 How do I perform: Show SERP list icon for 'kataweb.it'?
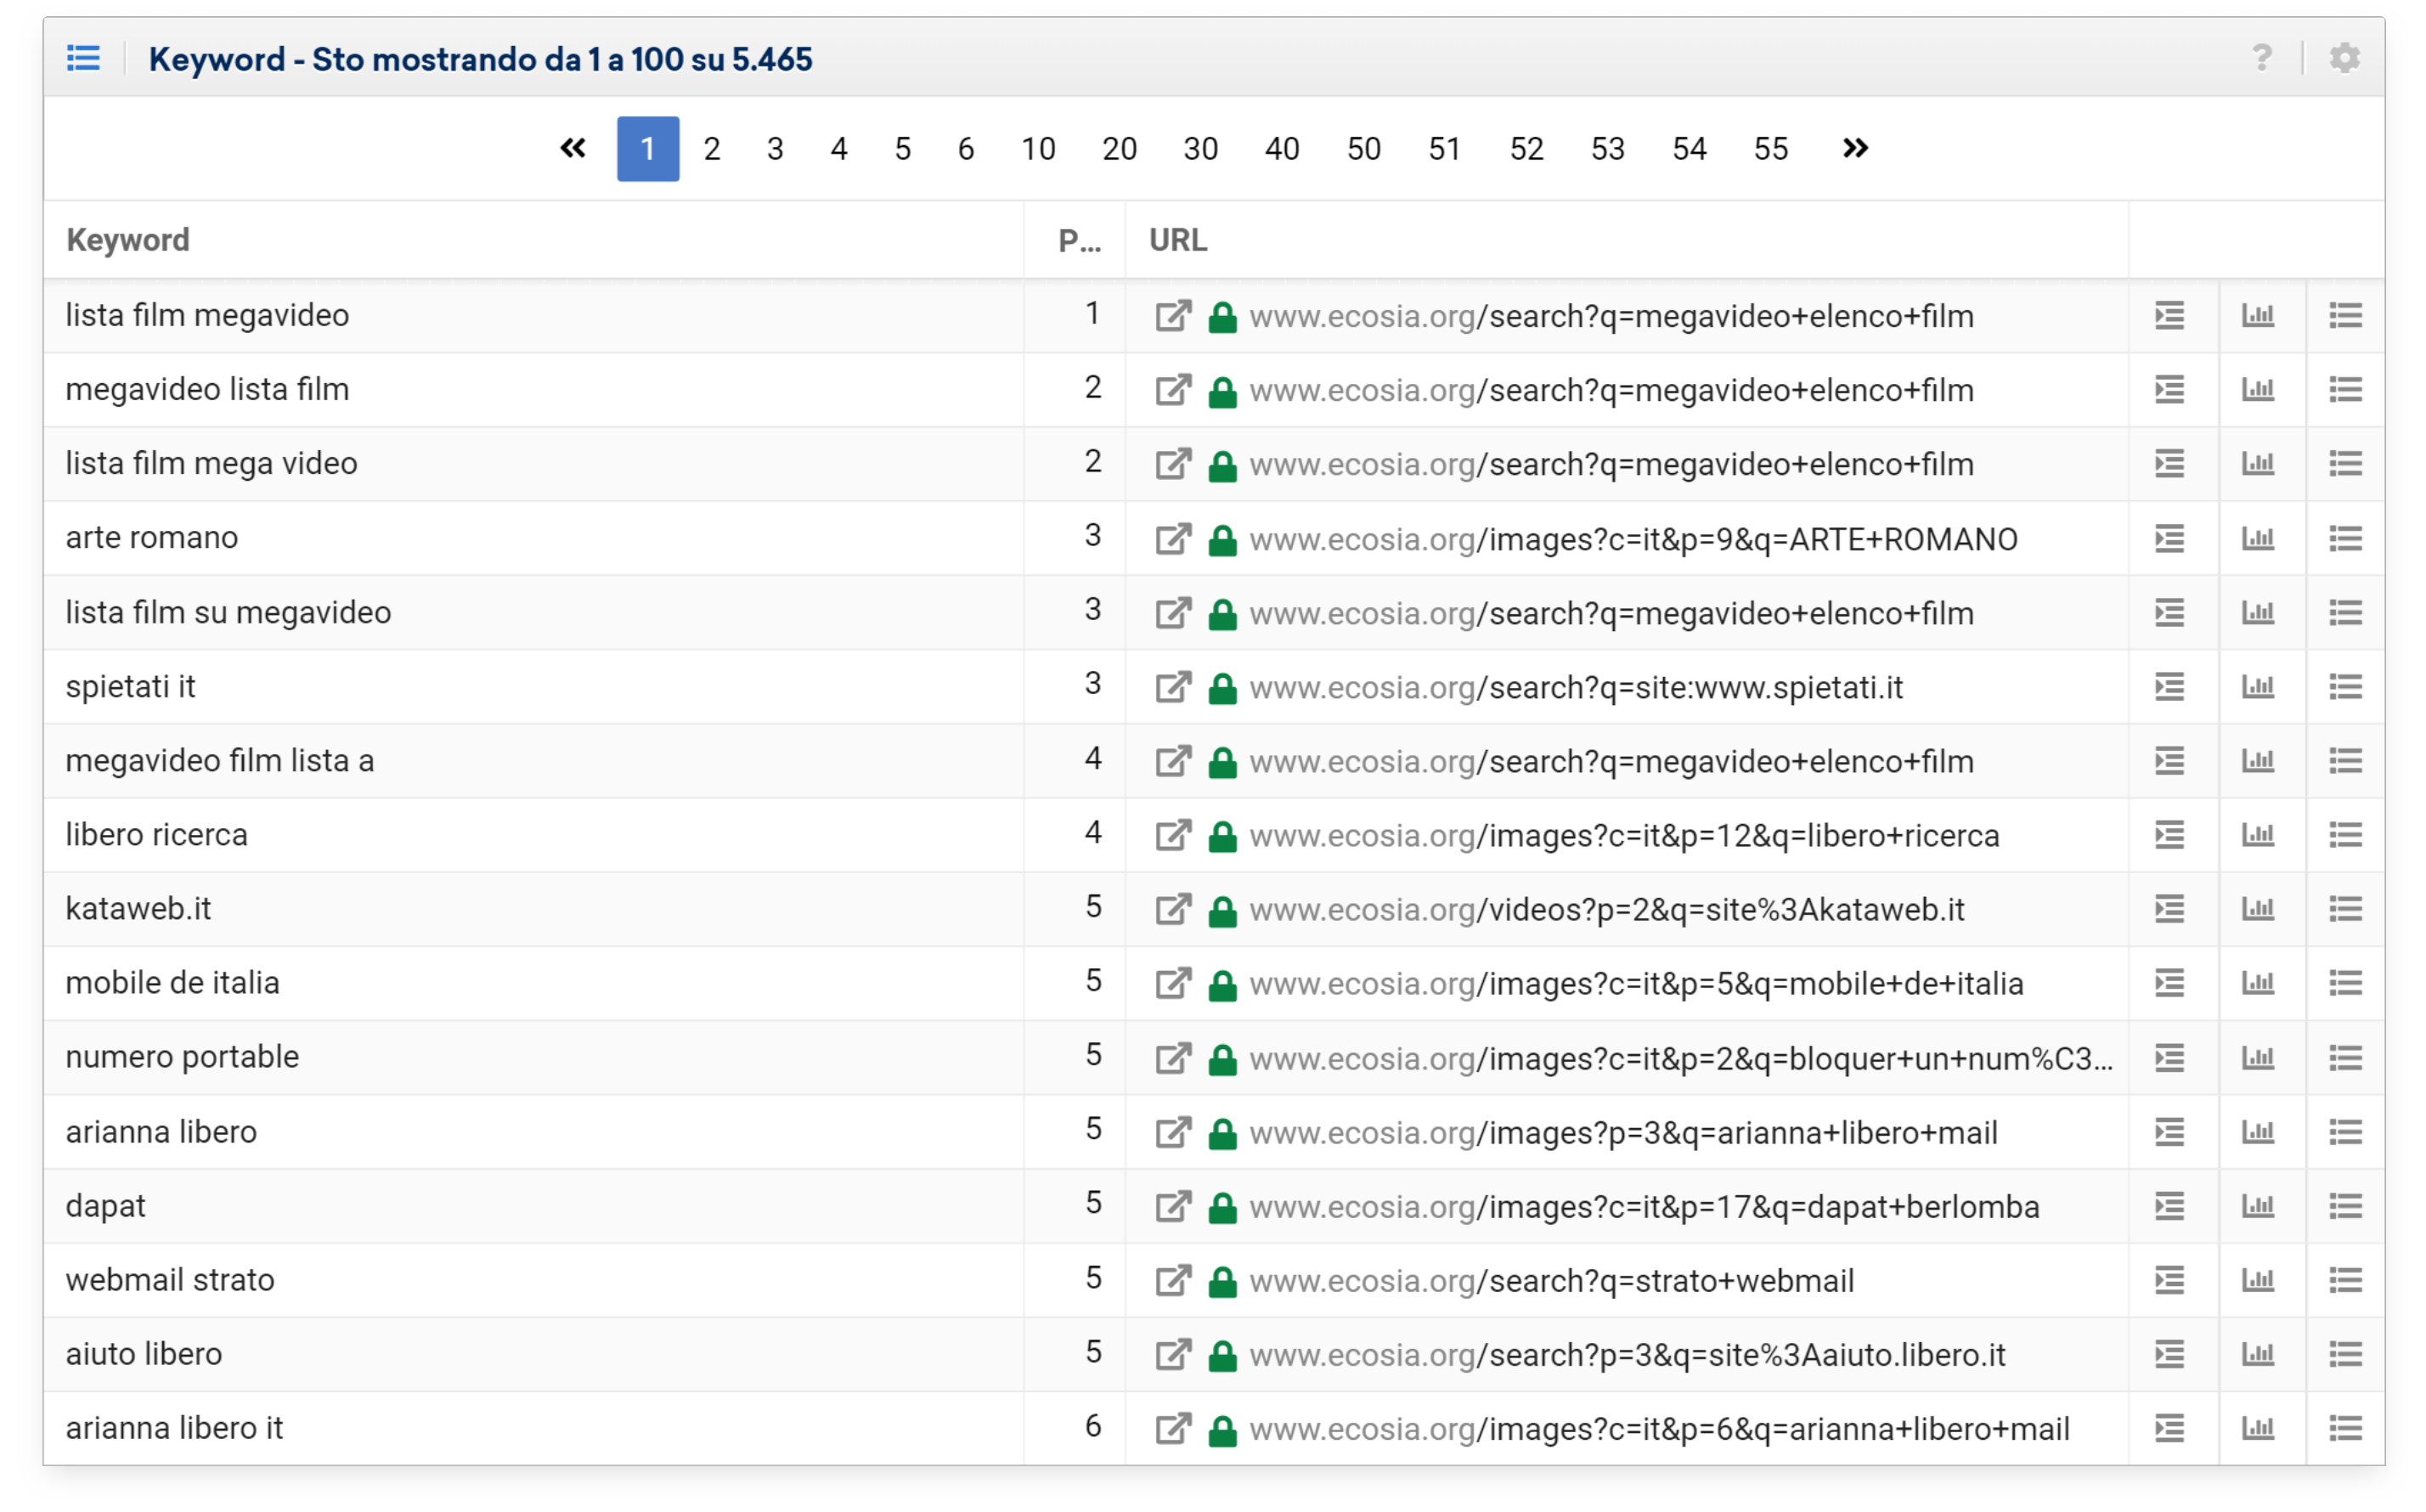[x=2169, y=909]
